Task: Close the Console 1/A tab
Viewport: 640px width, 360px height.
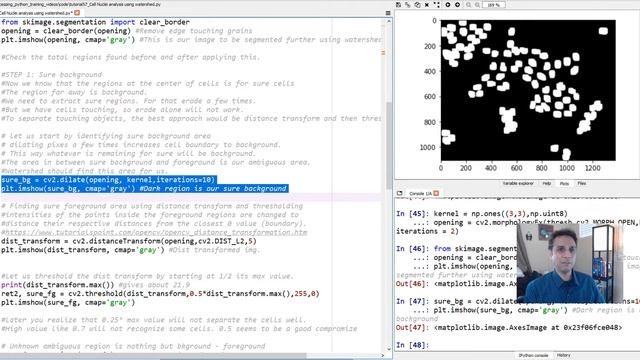Action: [436, 193]
